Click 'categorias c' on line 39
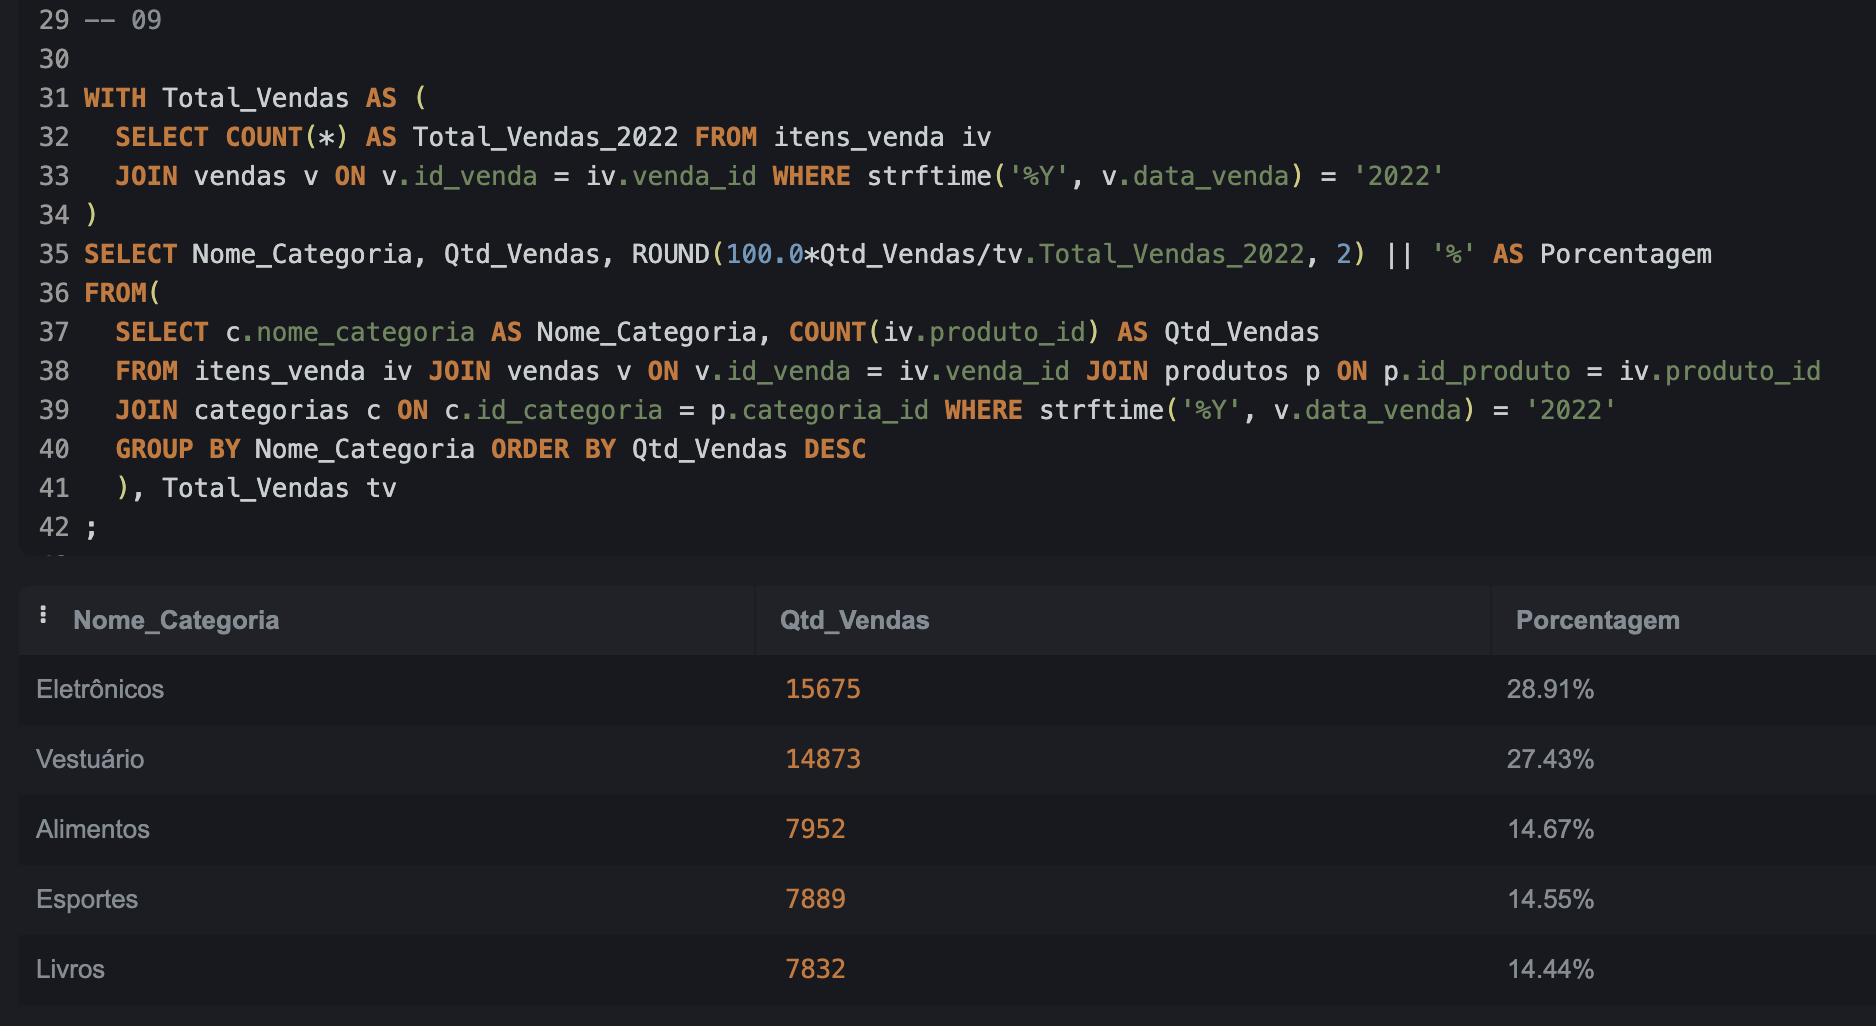Viewport: 1876px width, 1026px height. pos(287,410)
